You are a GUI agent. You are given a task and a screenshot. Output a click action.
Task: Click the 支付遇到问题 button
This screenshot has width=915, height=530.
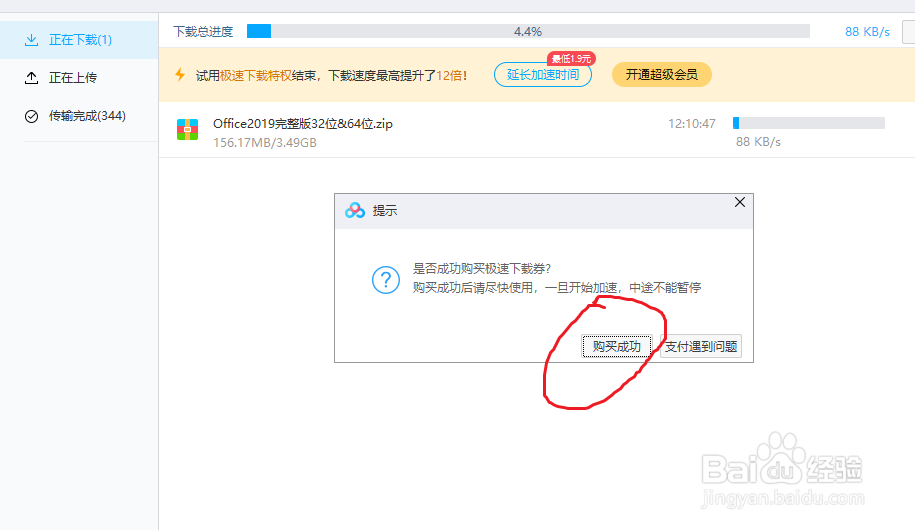701,346
